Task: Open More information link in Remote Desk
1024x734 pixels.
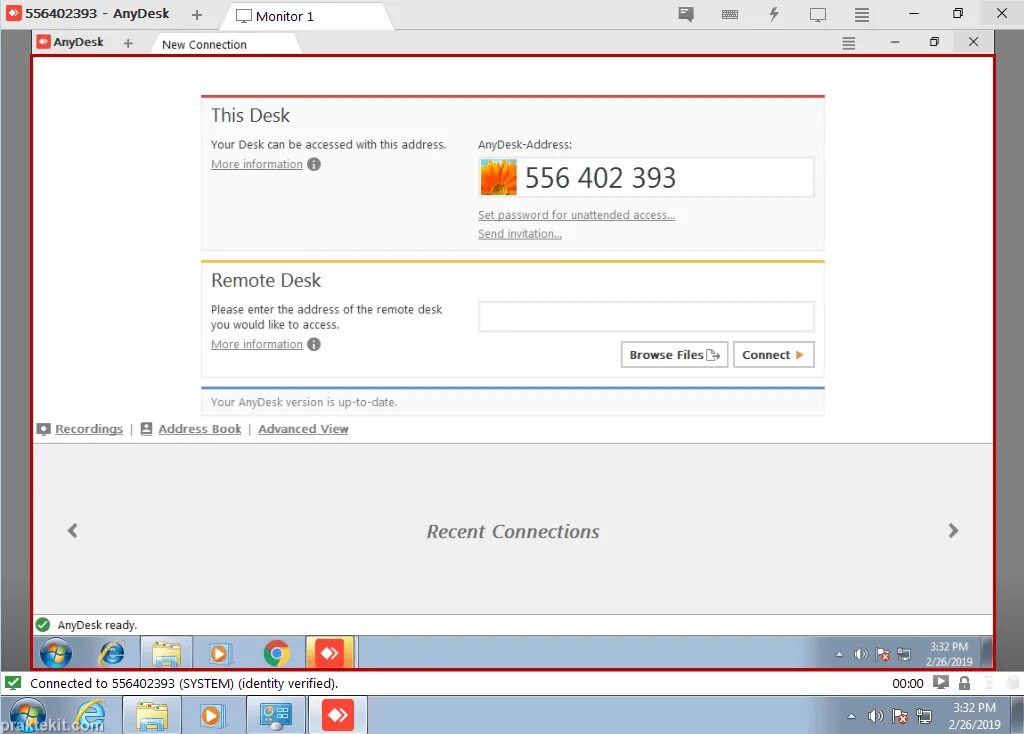Action: click(257, 344)
